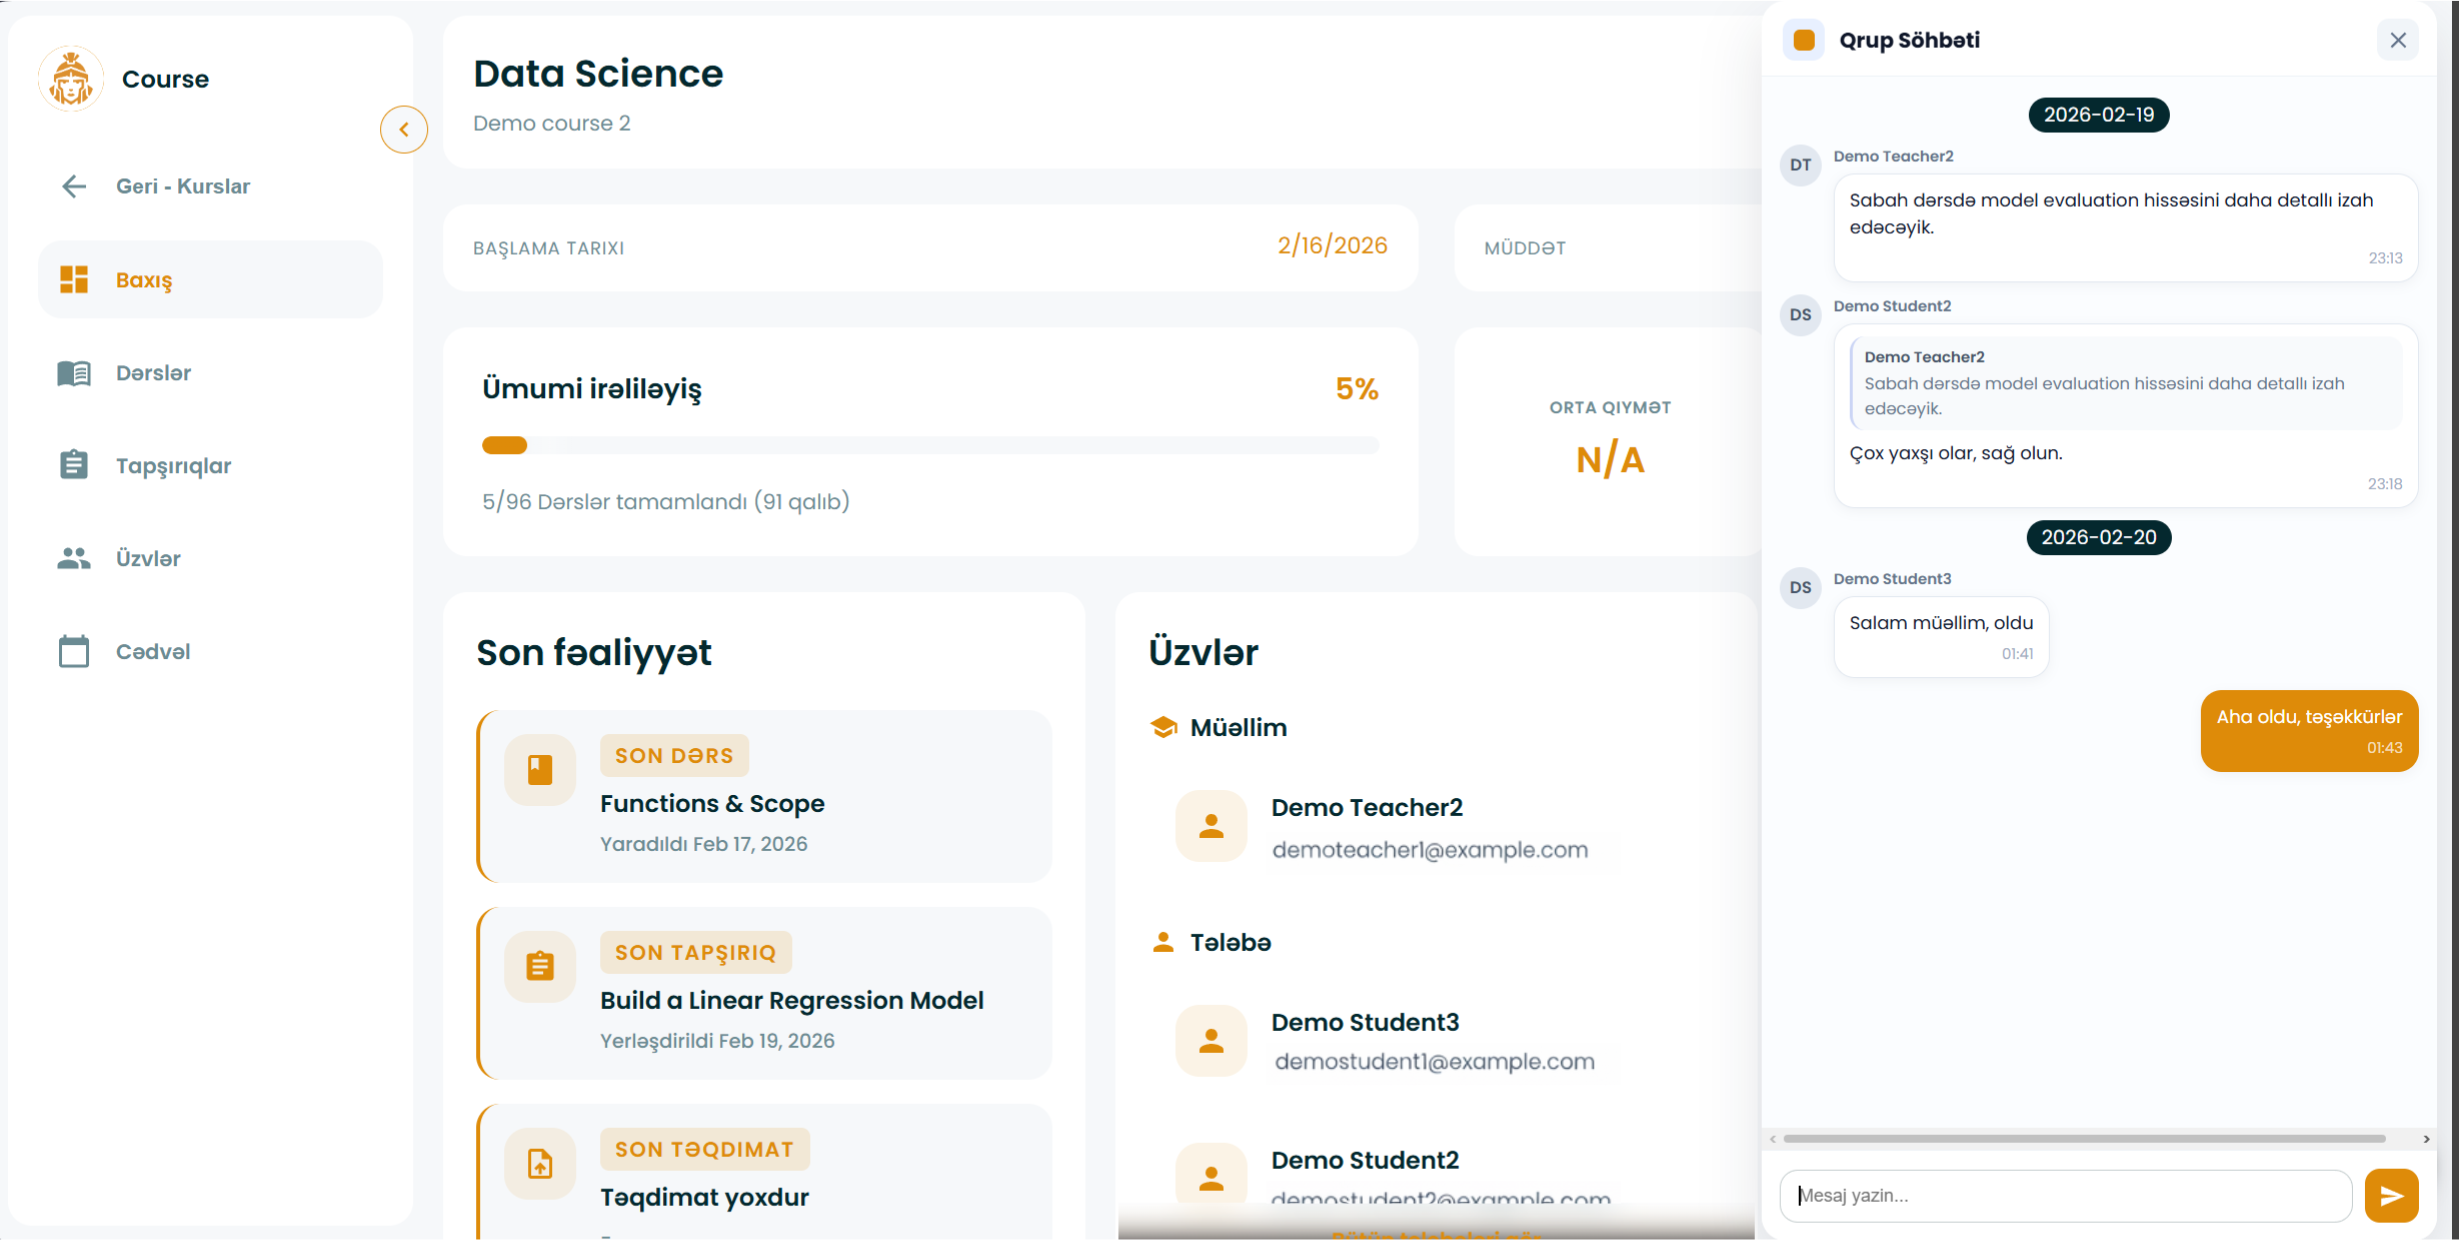Collapse sidebar with the chevron button

point(404,129)
